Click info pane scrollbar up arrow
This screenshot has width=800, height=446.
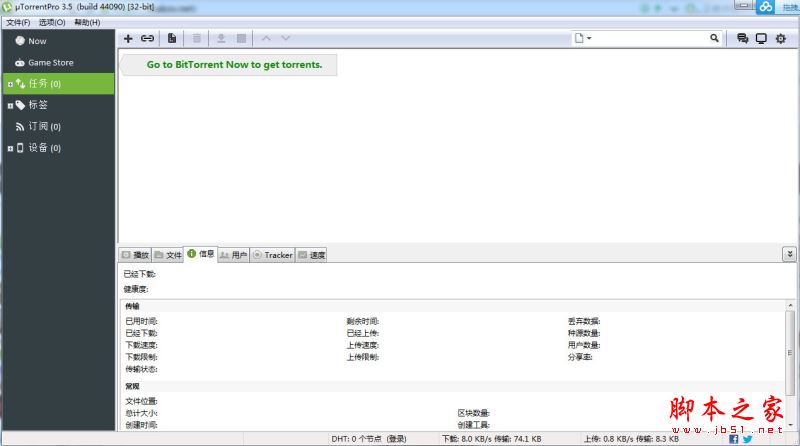click(790, 305)
